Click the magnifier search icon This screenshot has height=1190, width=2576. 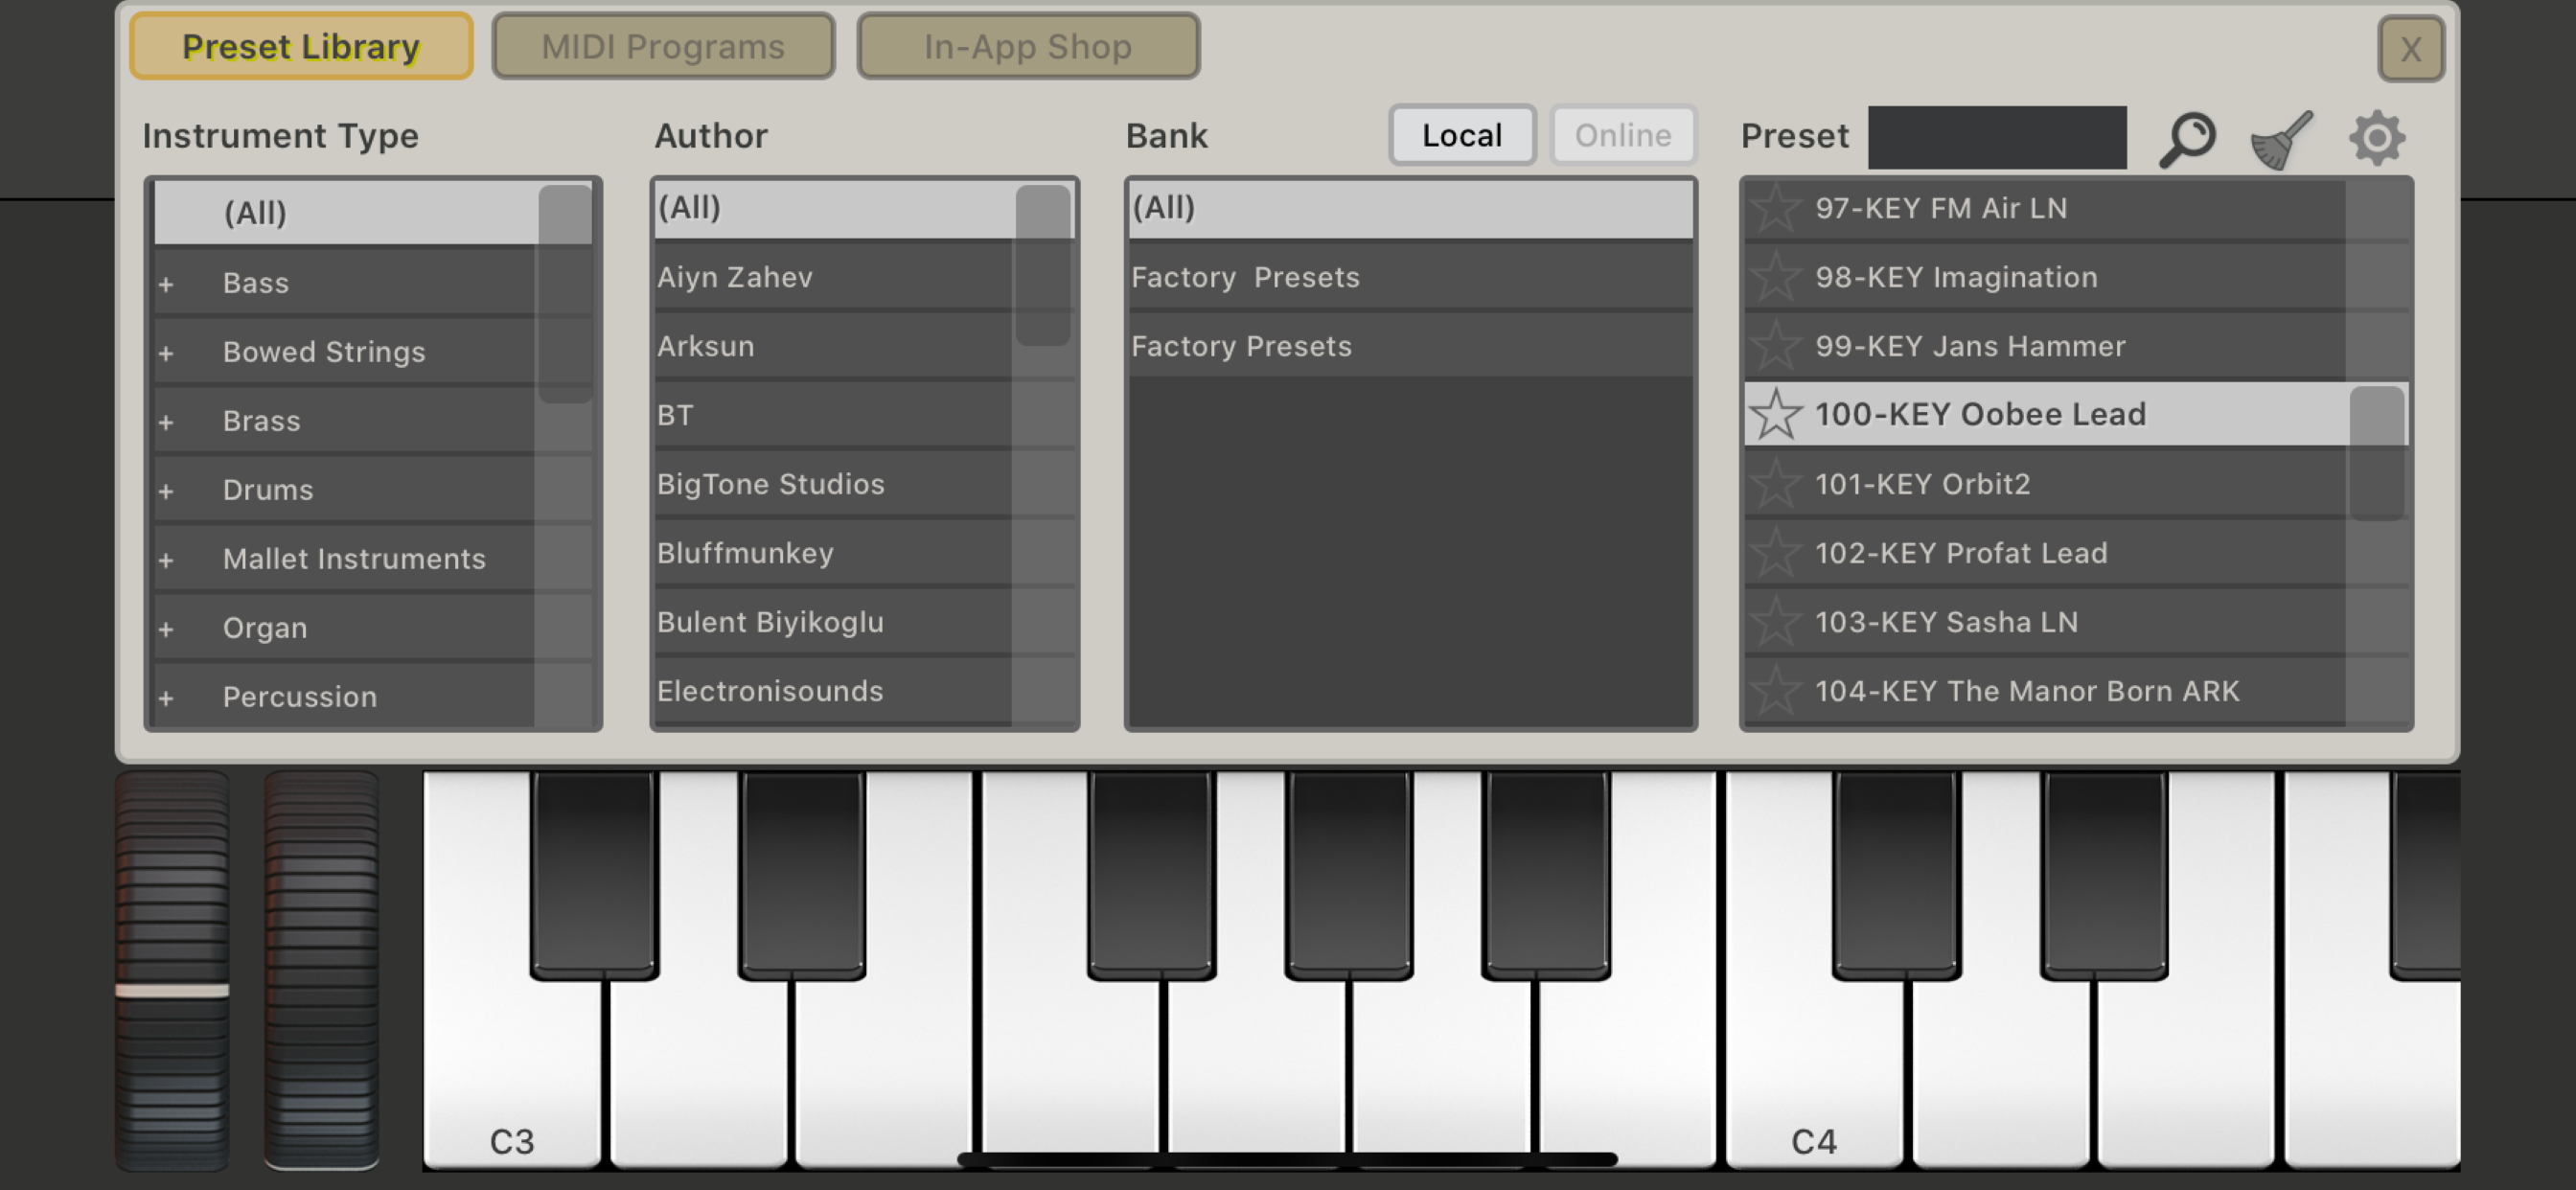(x=2188, y=139)
